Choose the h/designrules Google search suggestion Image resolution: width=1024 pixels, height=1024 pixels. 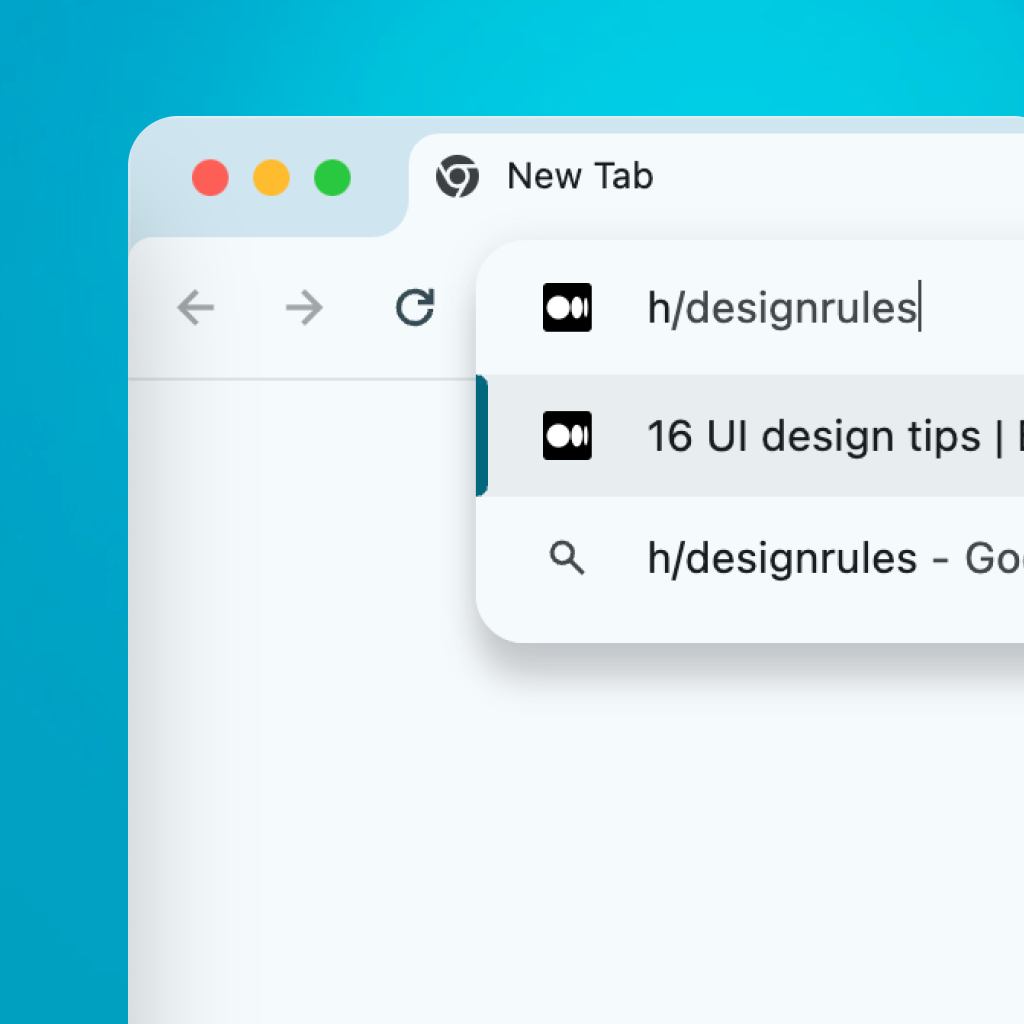(x=800, y=558)
